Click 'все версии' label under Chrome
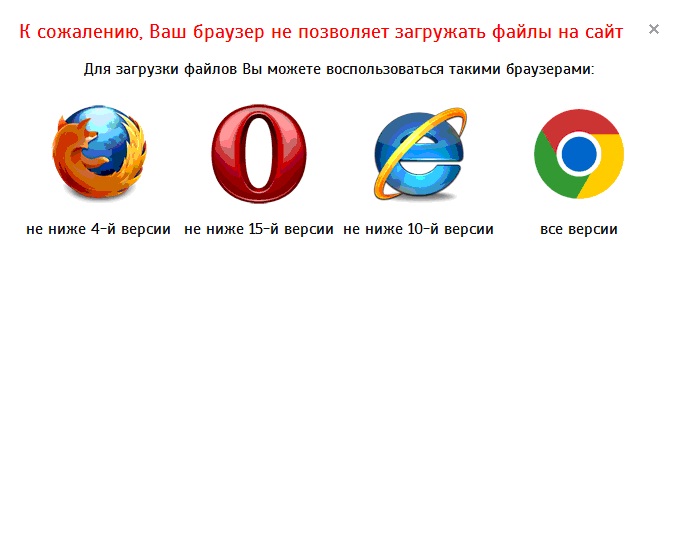The width and height of the screenshot is (677, 540). (x=579, y=229)
